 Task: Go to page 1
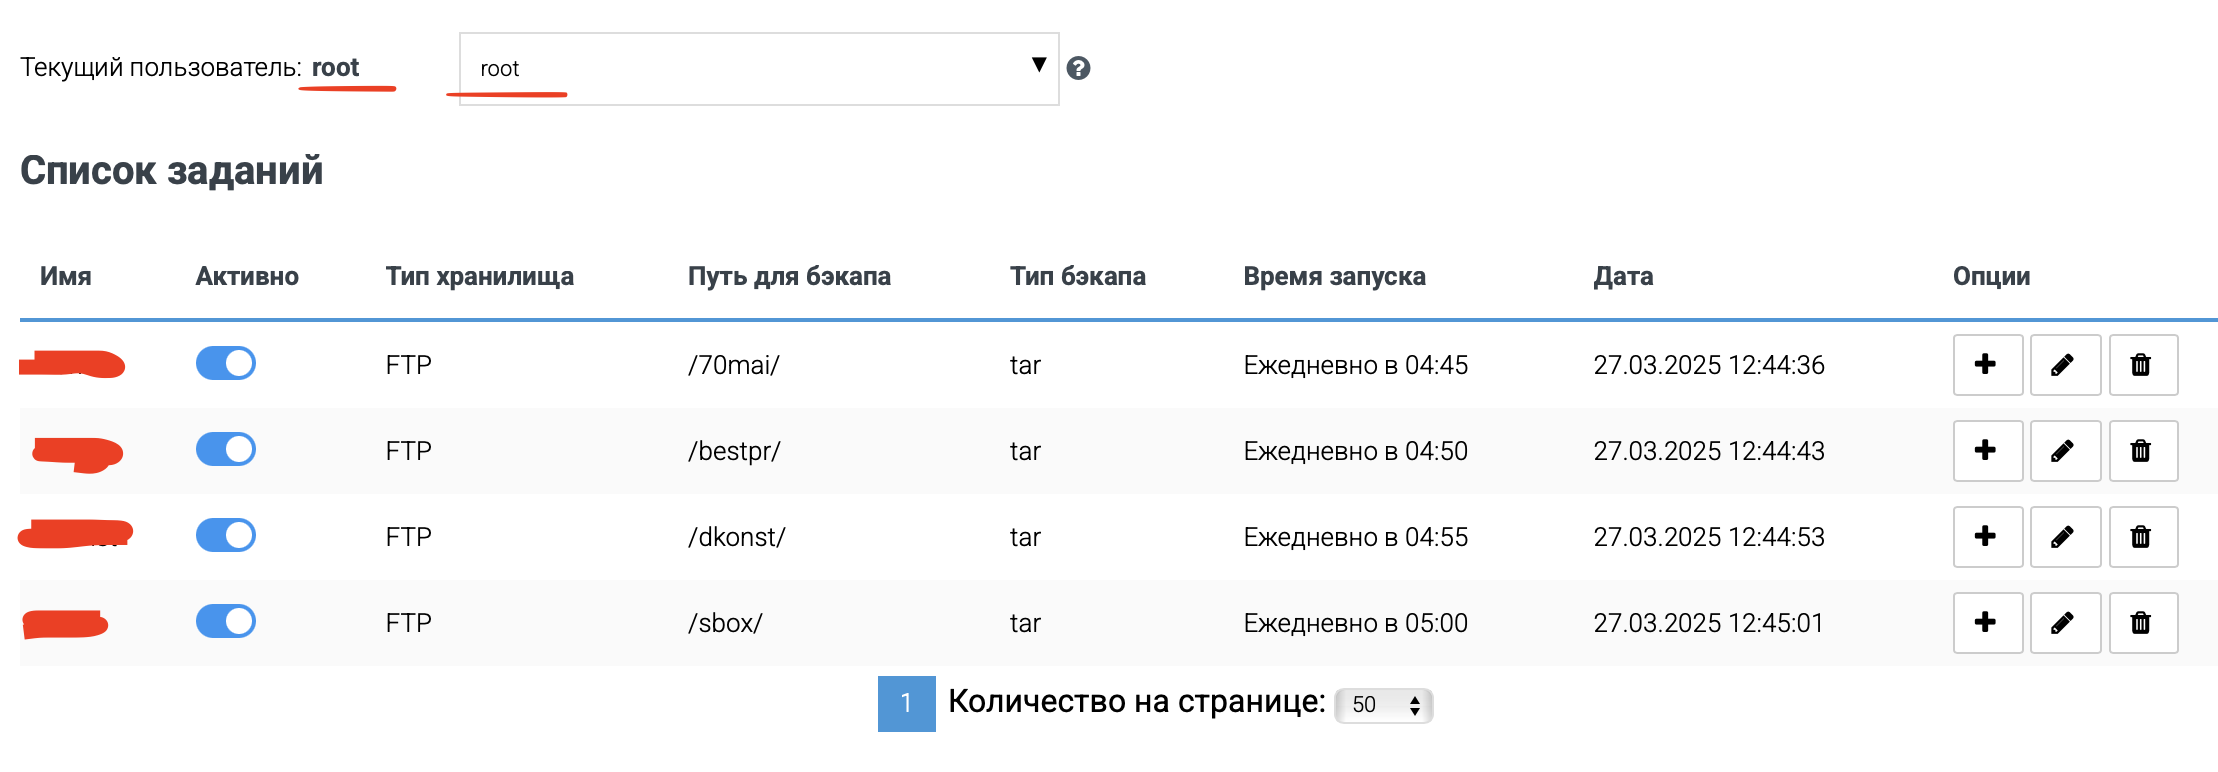coord(906,704)
